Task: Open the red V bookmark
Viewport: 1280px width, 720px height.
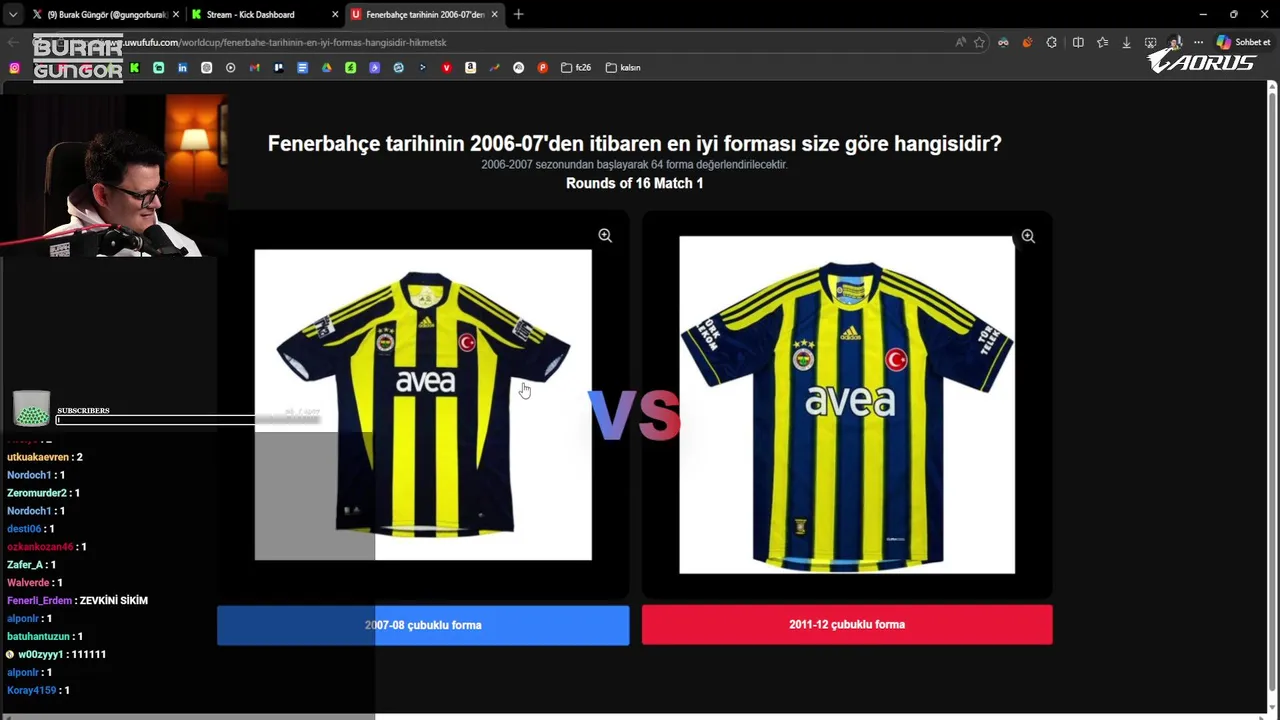Action: coord(446,68)
